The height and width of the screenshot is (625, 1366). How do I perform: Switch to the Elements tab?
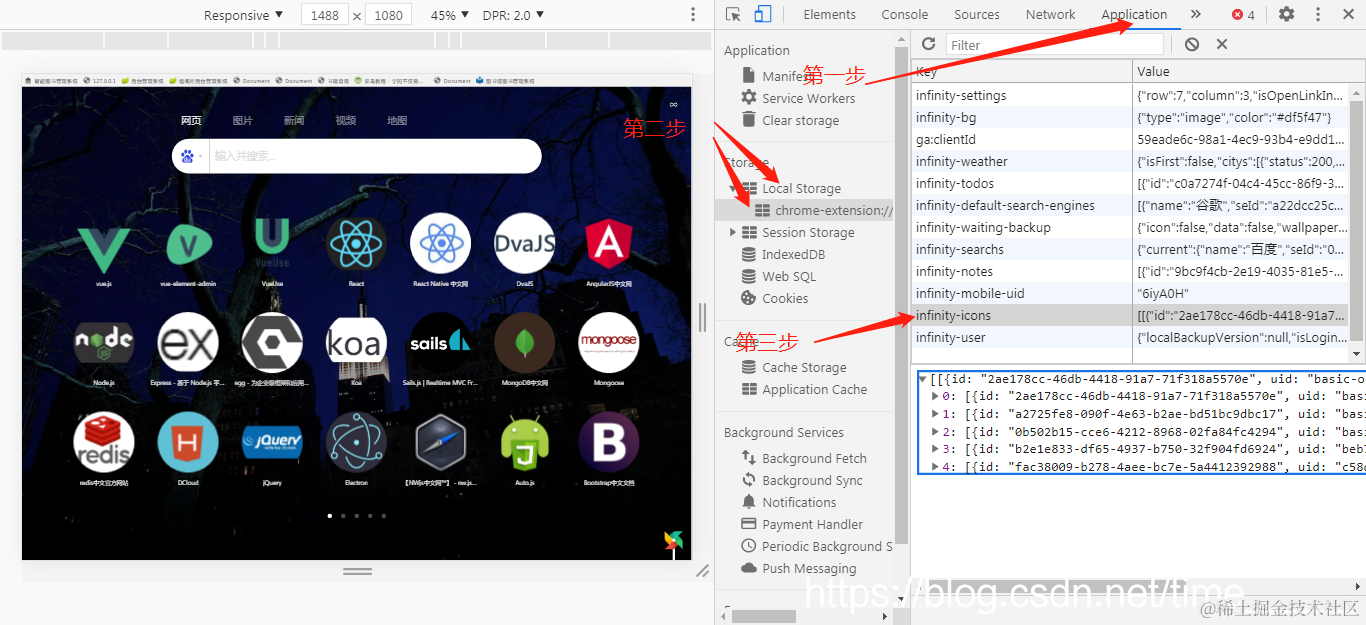coord(830,14)
